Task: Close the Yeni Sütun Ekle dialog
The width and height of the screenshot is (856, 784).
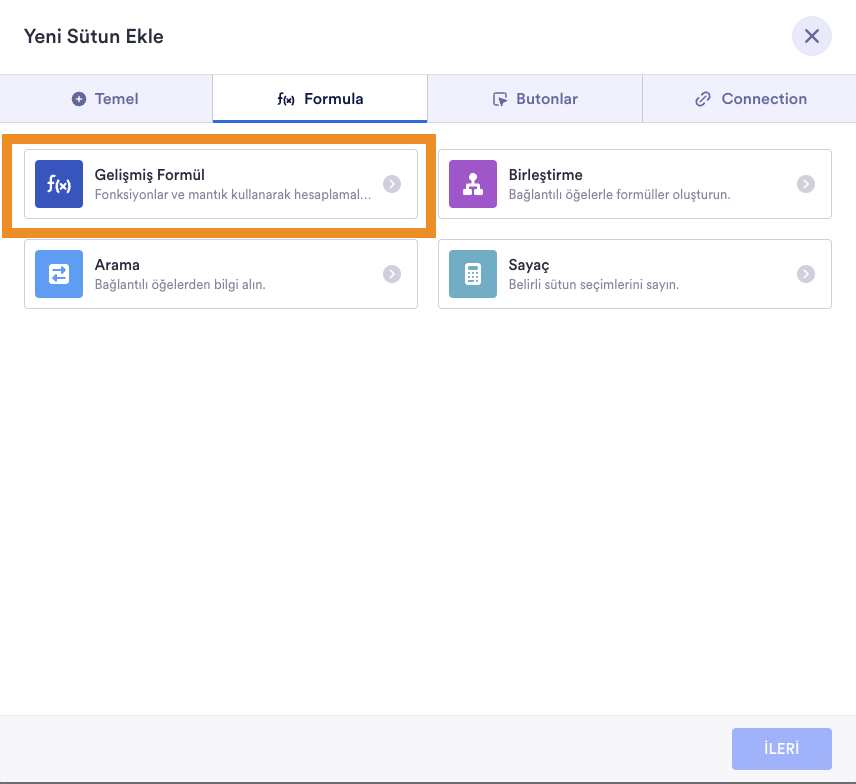Action: click(812, 36)
